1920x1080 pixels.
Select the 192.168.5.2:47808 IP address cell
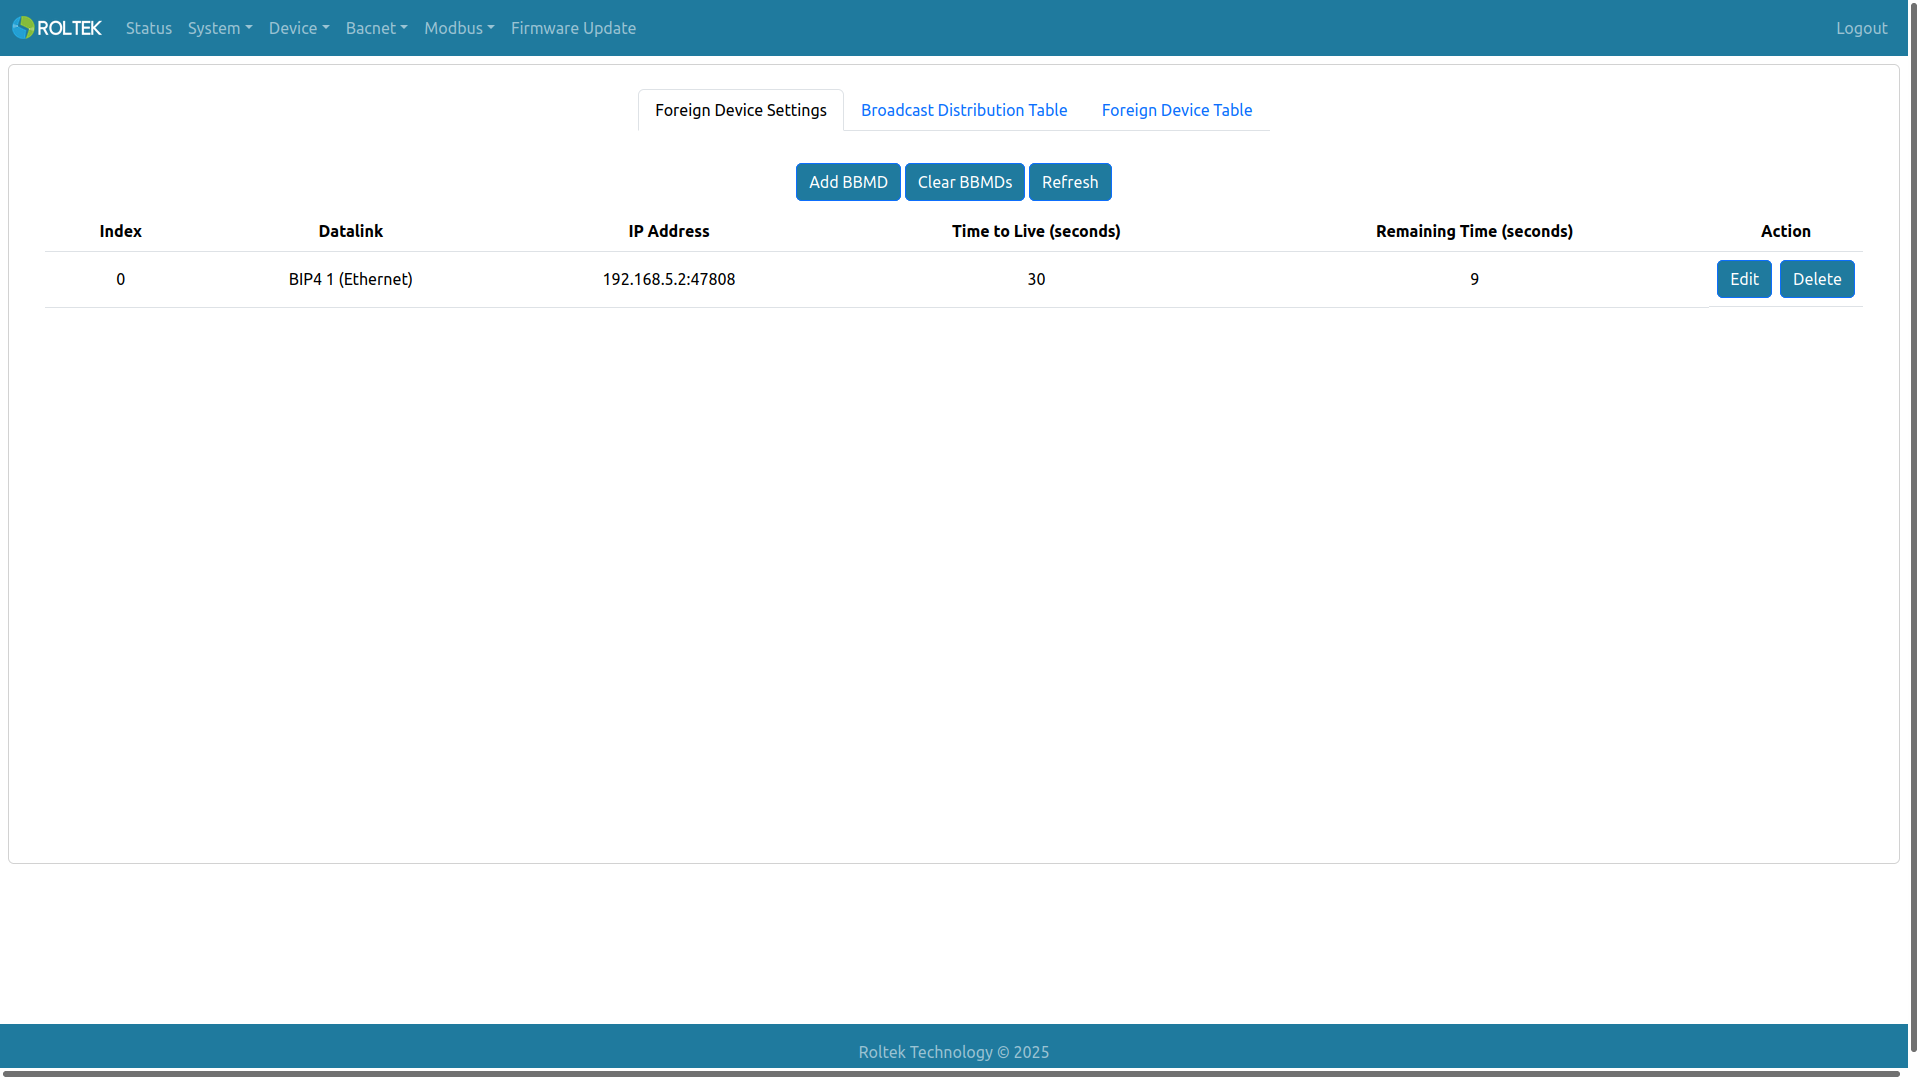coord(669,279)
